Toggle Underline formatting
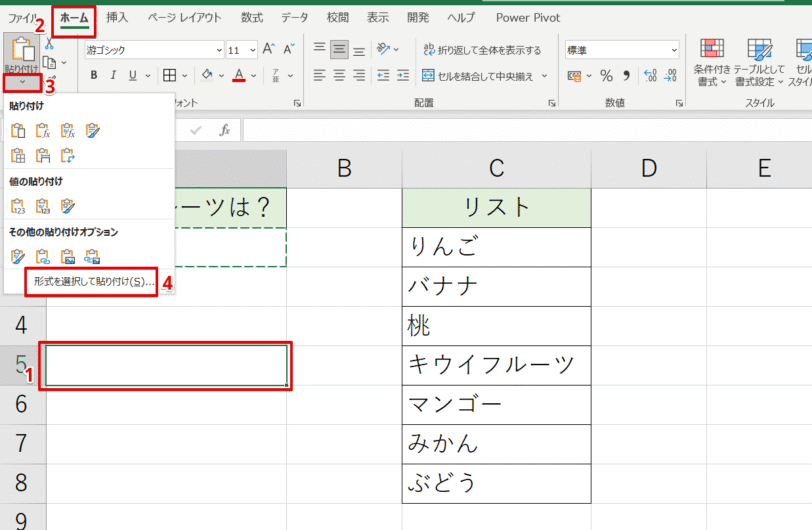This screenshot has height=530, width=812. pos(133,75)
